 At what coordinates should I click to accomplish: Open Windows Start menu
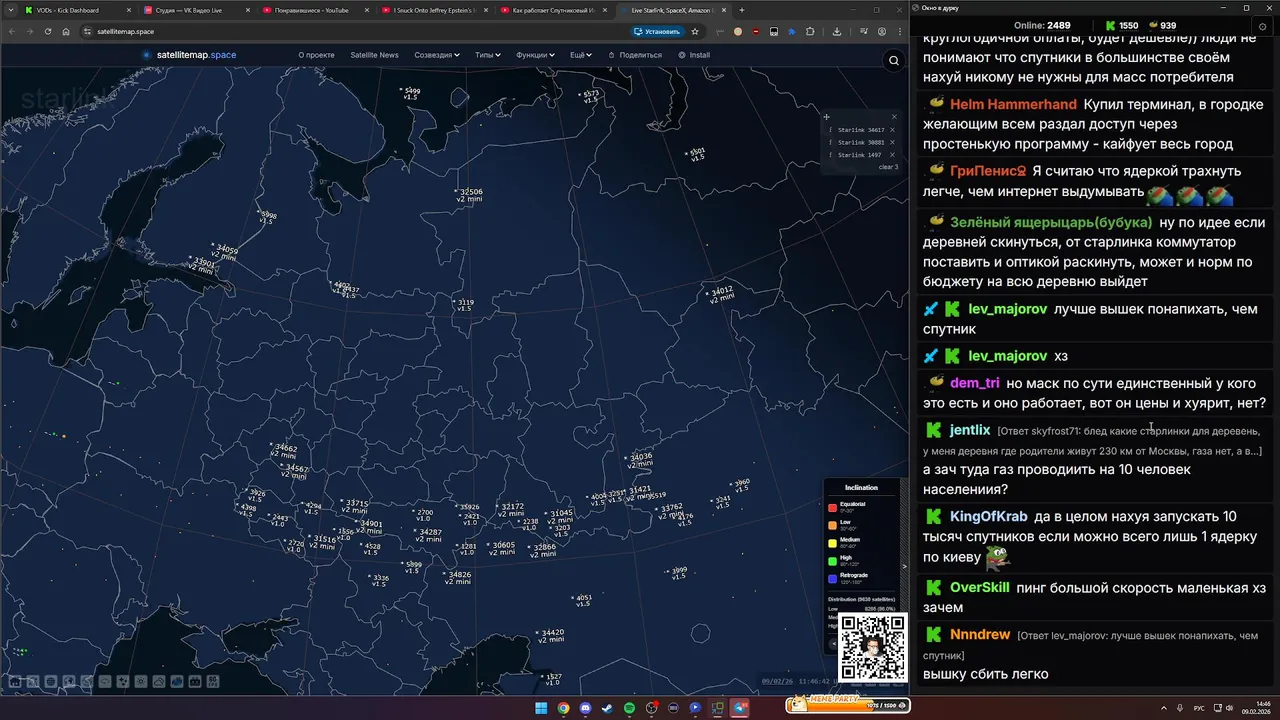click(x=541, y=708)
